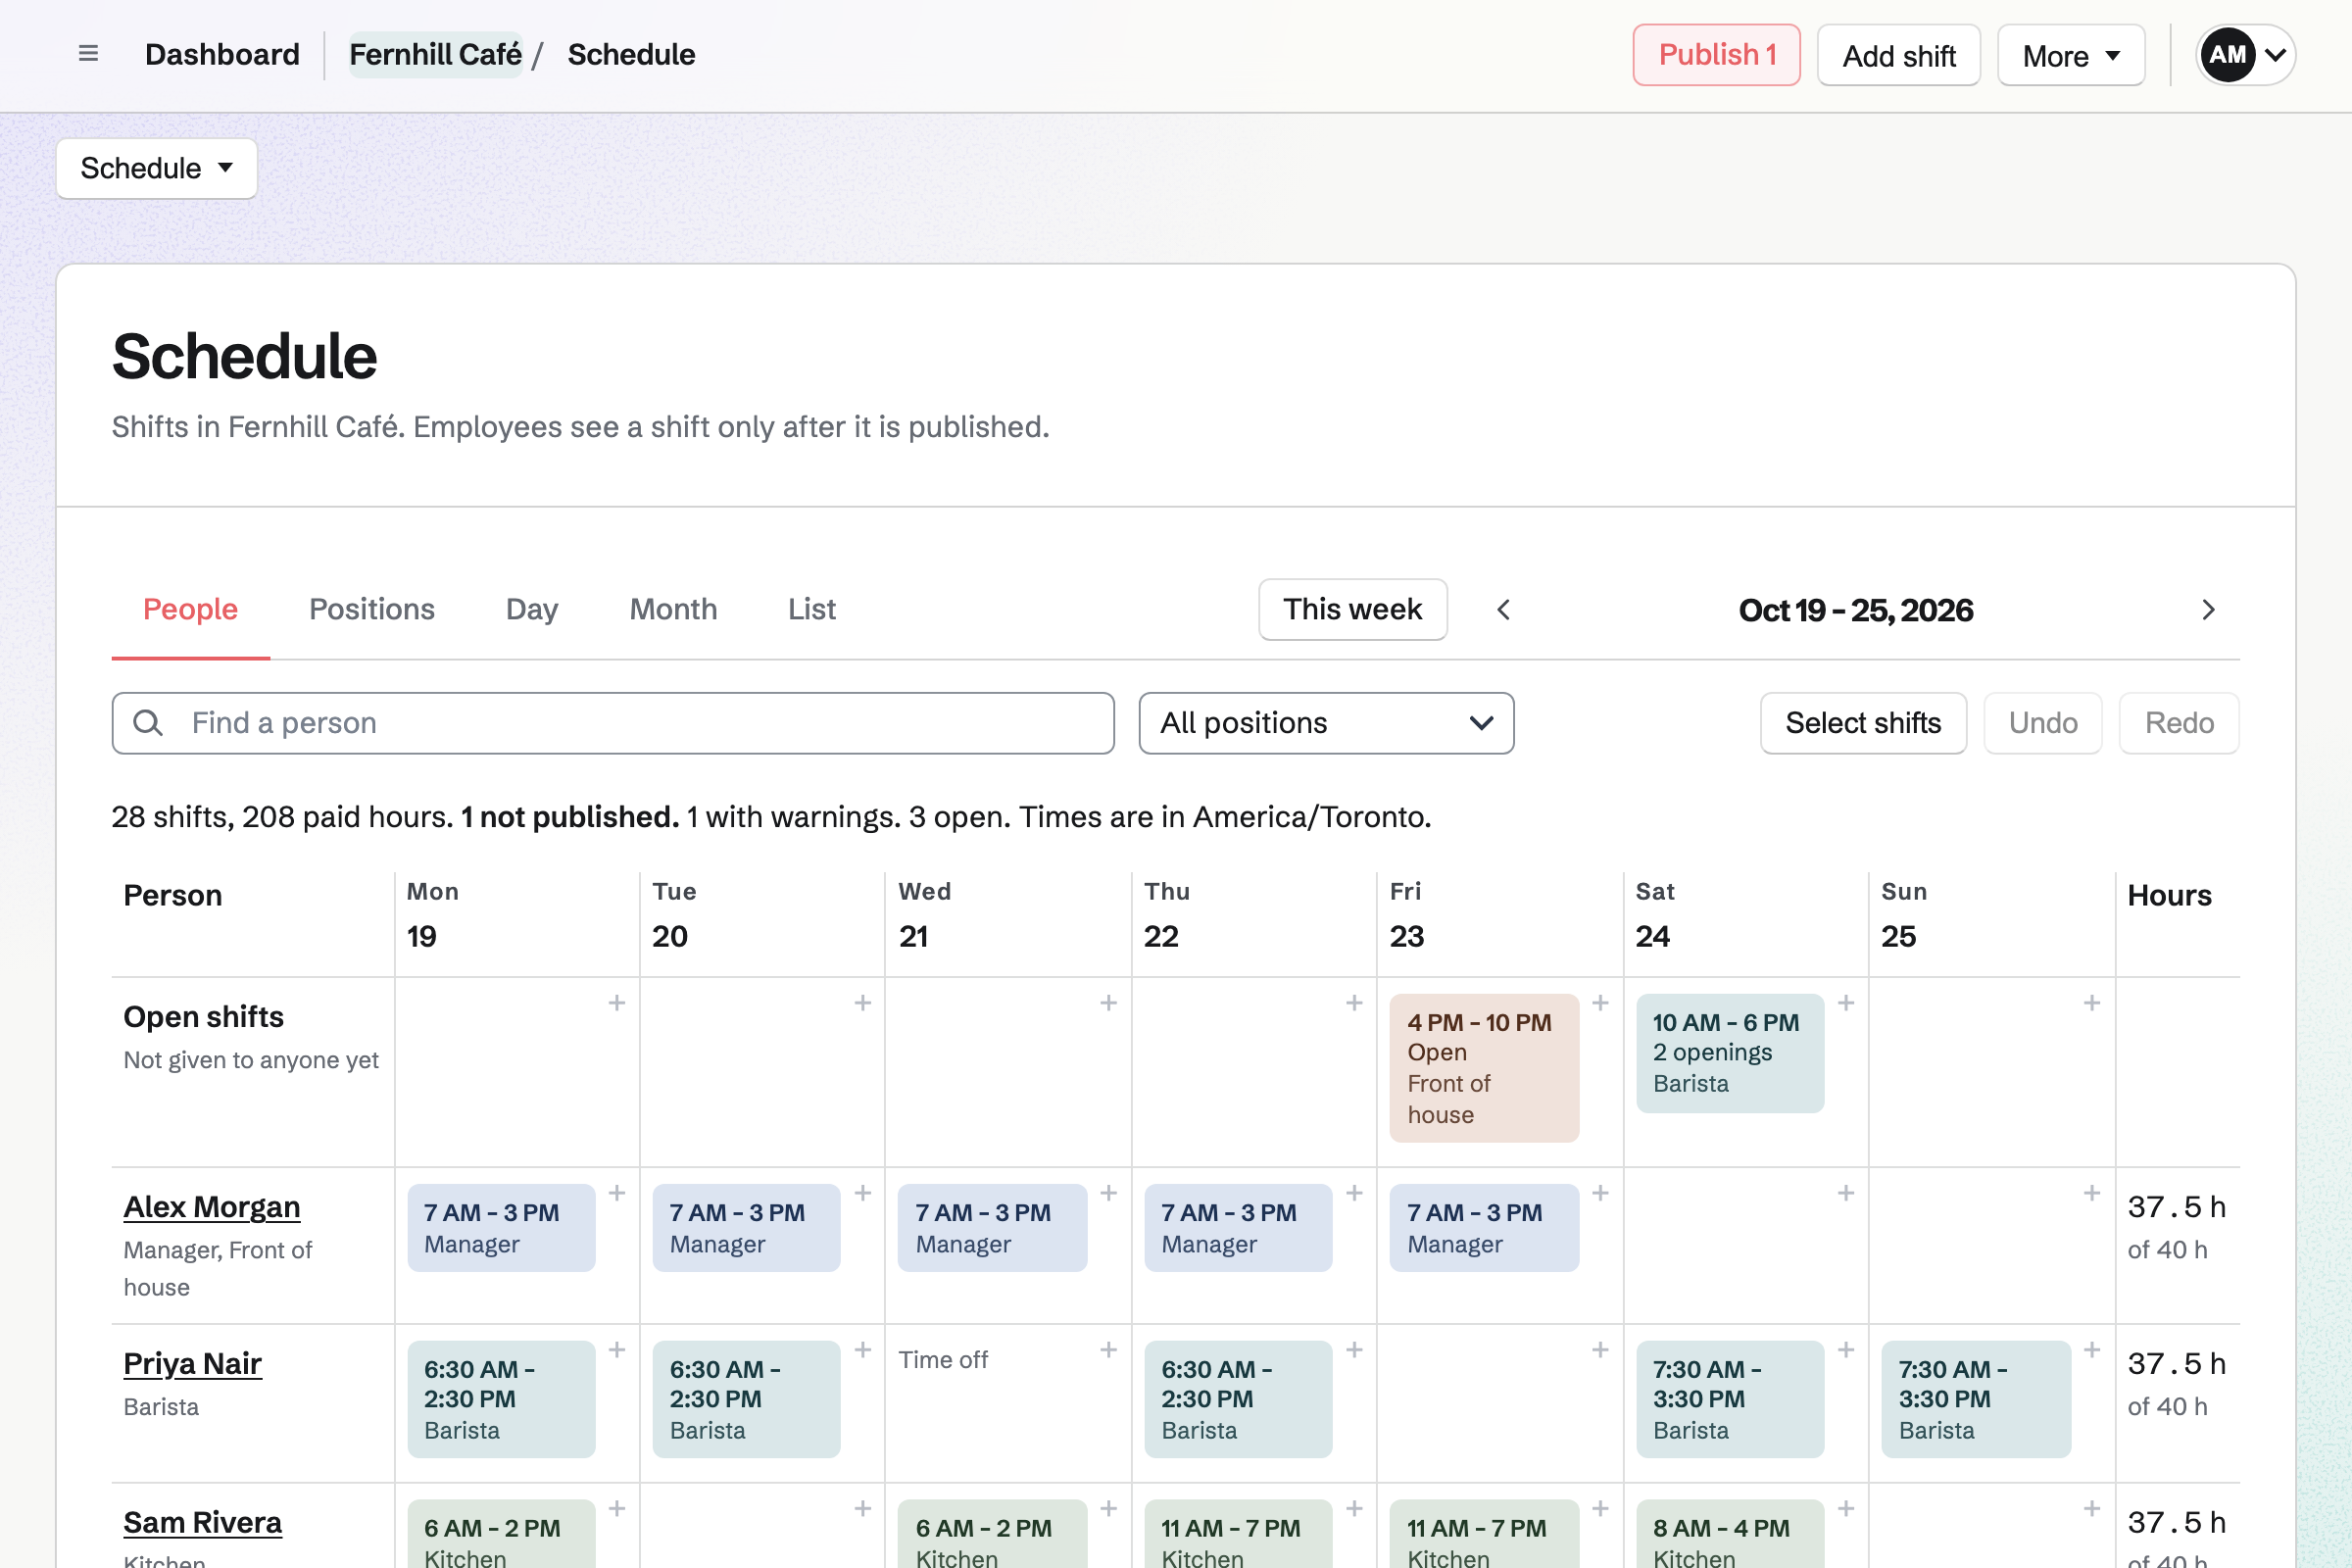The image size is (2352, 1568).
Task: Add shift for Priya Nair on Sunday
Action: coord(2091,1350)
